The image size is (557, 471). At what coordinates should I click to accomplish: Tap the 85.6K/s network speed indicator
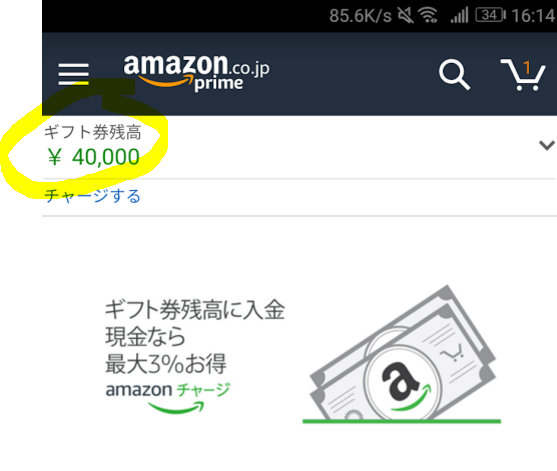360,16
